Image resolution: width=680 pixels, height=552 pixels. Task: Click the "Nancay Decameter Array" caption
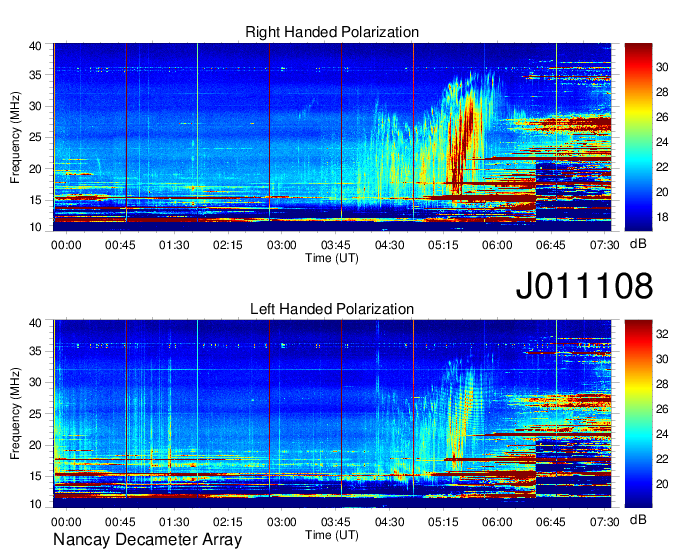point(147,540)
